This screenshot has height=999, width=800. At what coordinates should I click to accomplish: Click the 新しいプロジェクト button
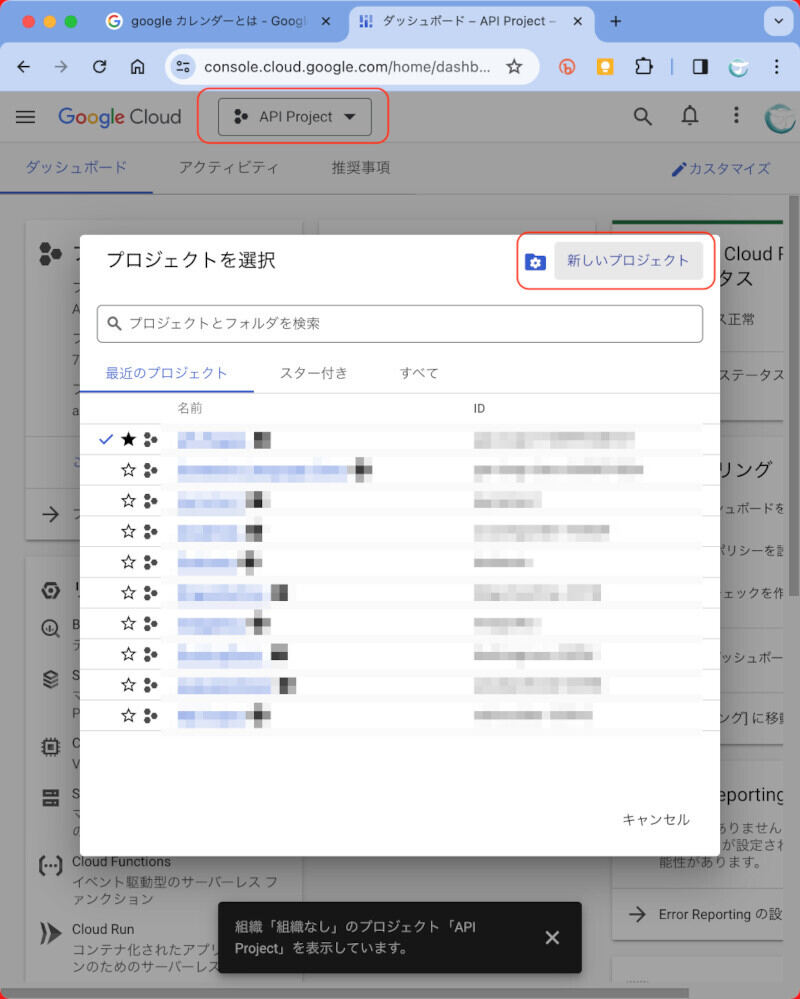coord(628,261)
